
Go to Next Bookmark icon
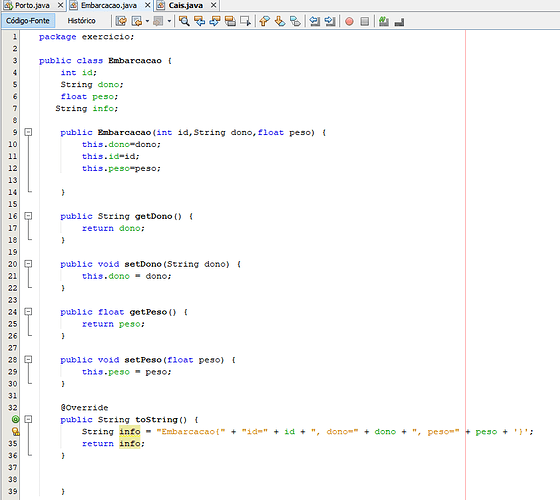[x=280, y=21]
